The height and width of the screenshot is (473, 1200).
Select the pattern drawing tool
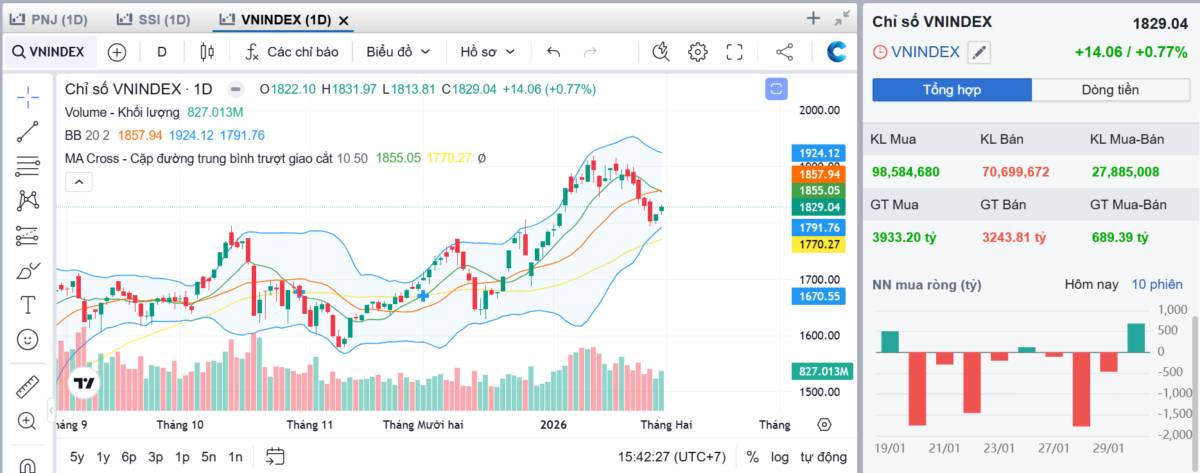(x=28, y=200)
